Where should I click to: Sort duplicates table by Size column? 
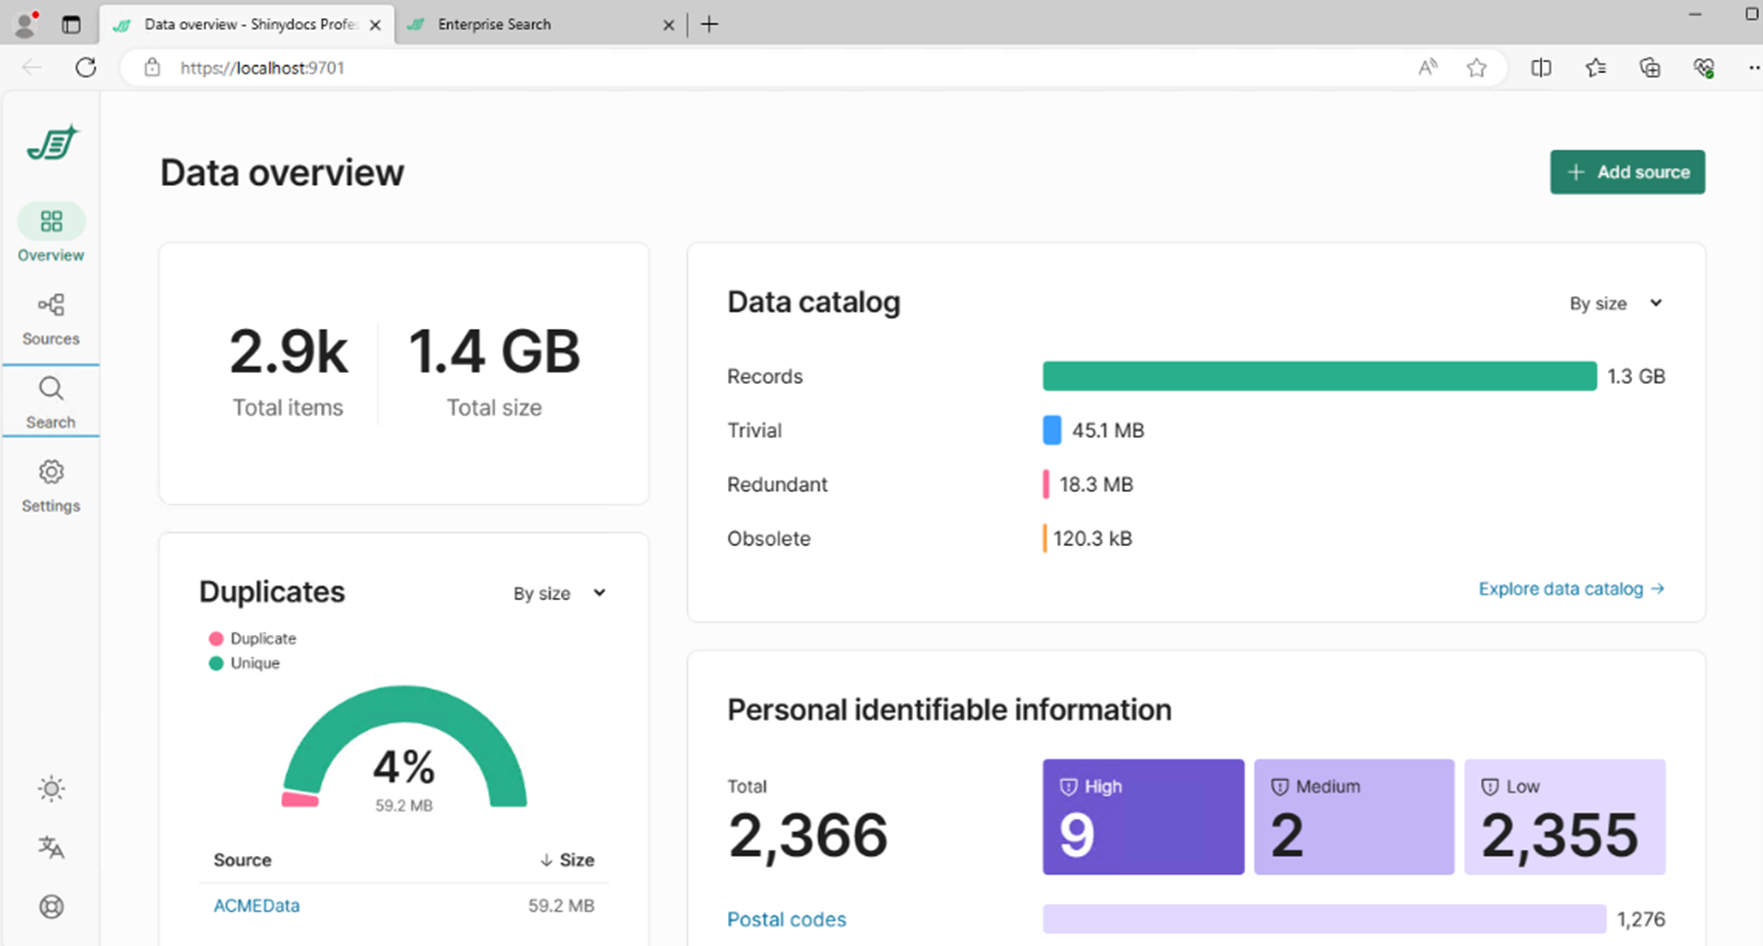pos(567,860)
